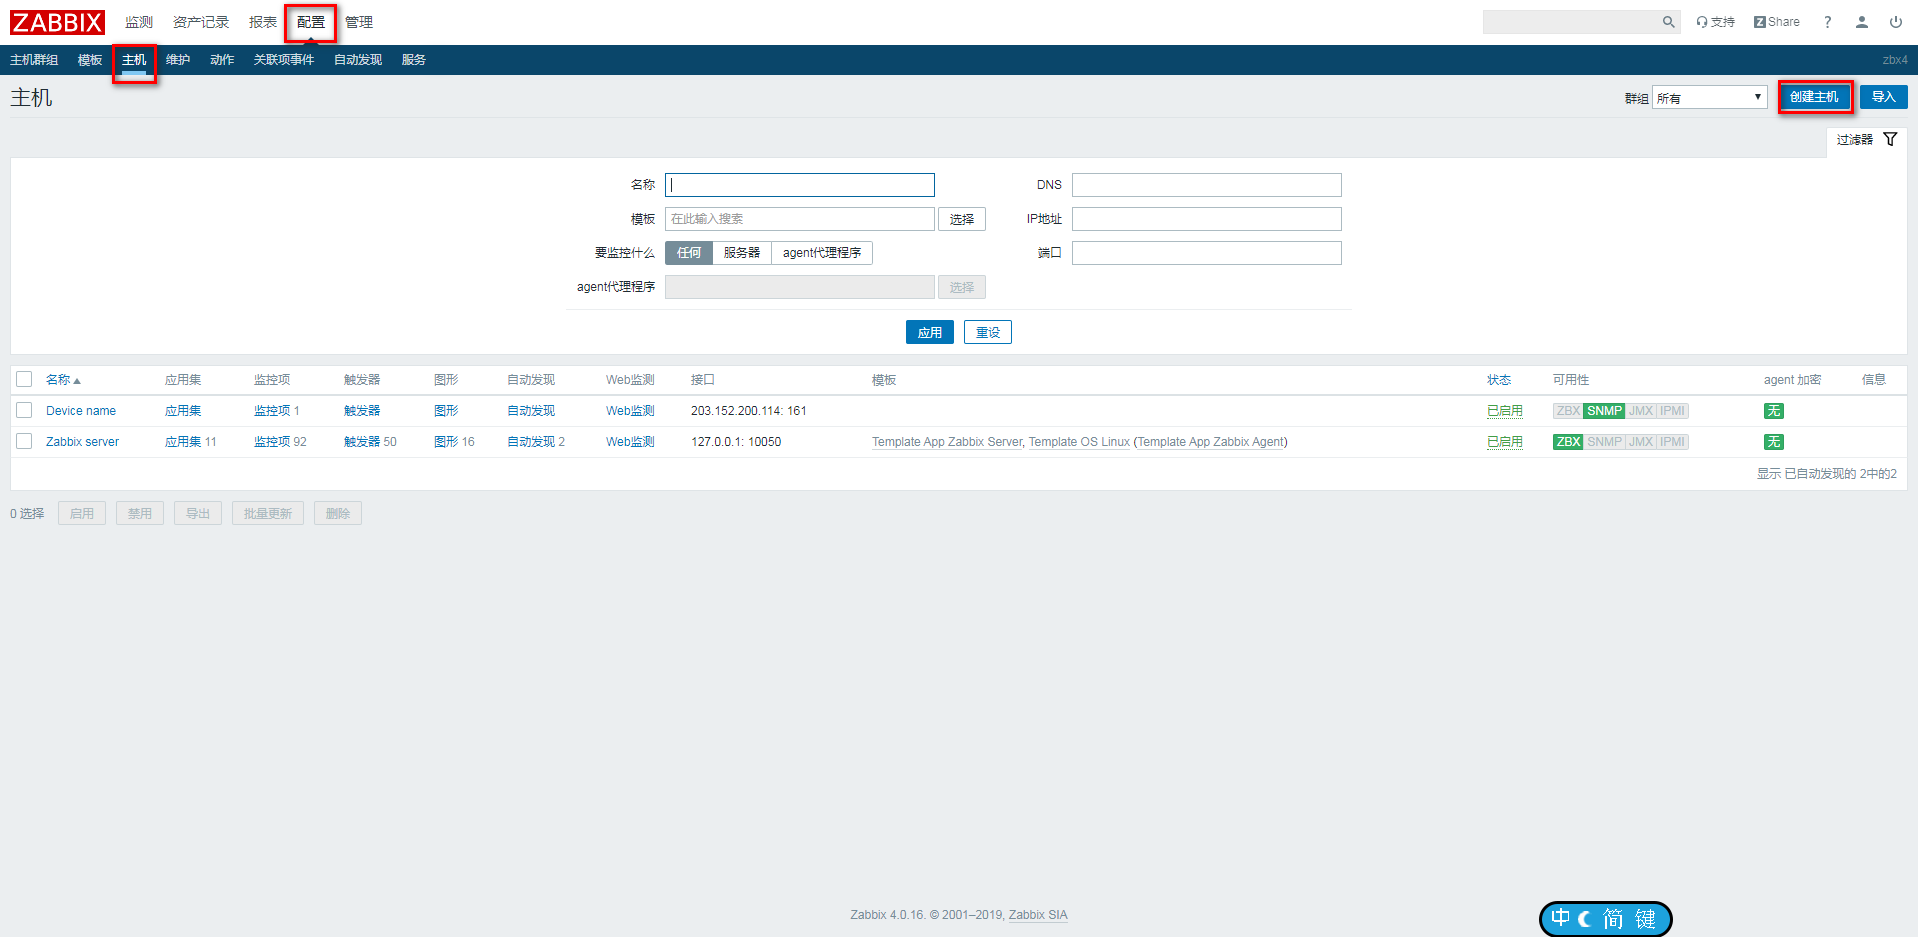This screenshot has width=1918, height=937.
Task: Click the Zabbix logo
Action: click(57, 22)
